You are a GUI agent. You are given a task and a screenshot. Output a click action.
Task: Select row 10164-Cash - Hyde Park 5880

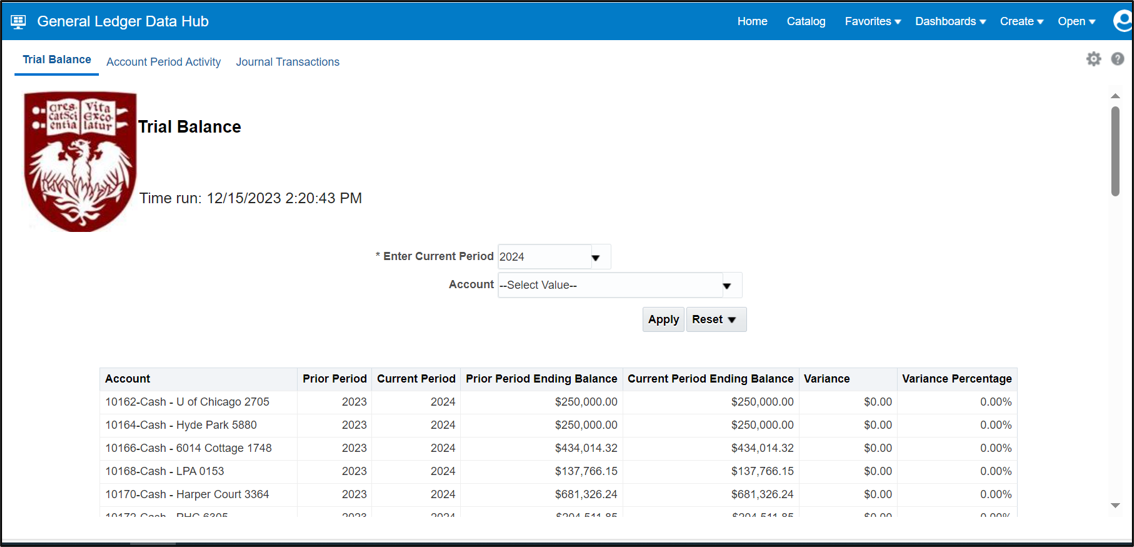coord(558,425)
